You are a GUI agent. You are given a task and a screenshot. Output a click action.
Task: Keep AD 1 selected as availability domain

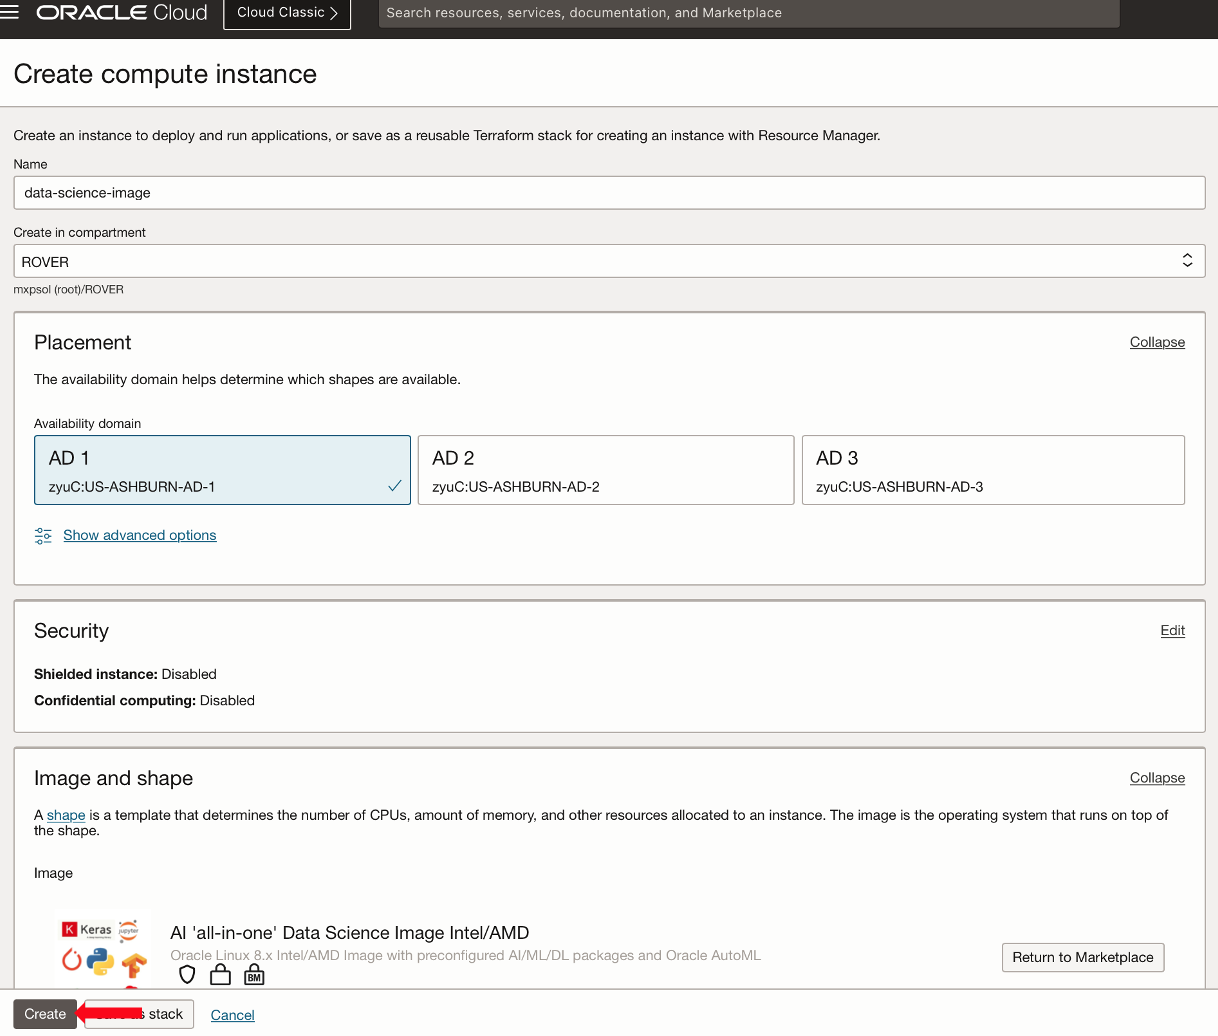point(222,469)
